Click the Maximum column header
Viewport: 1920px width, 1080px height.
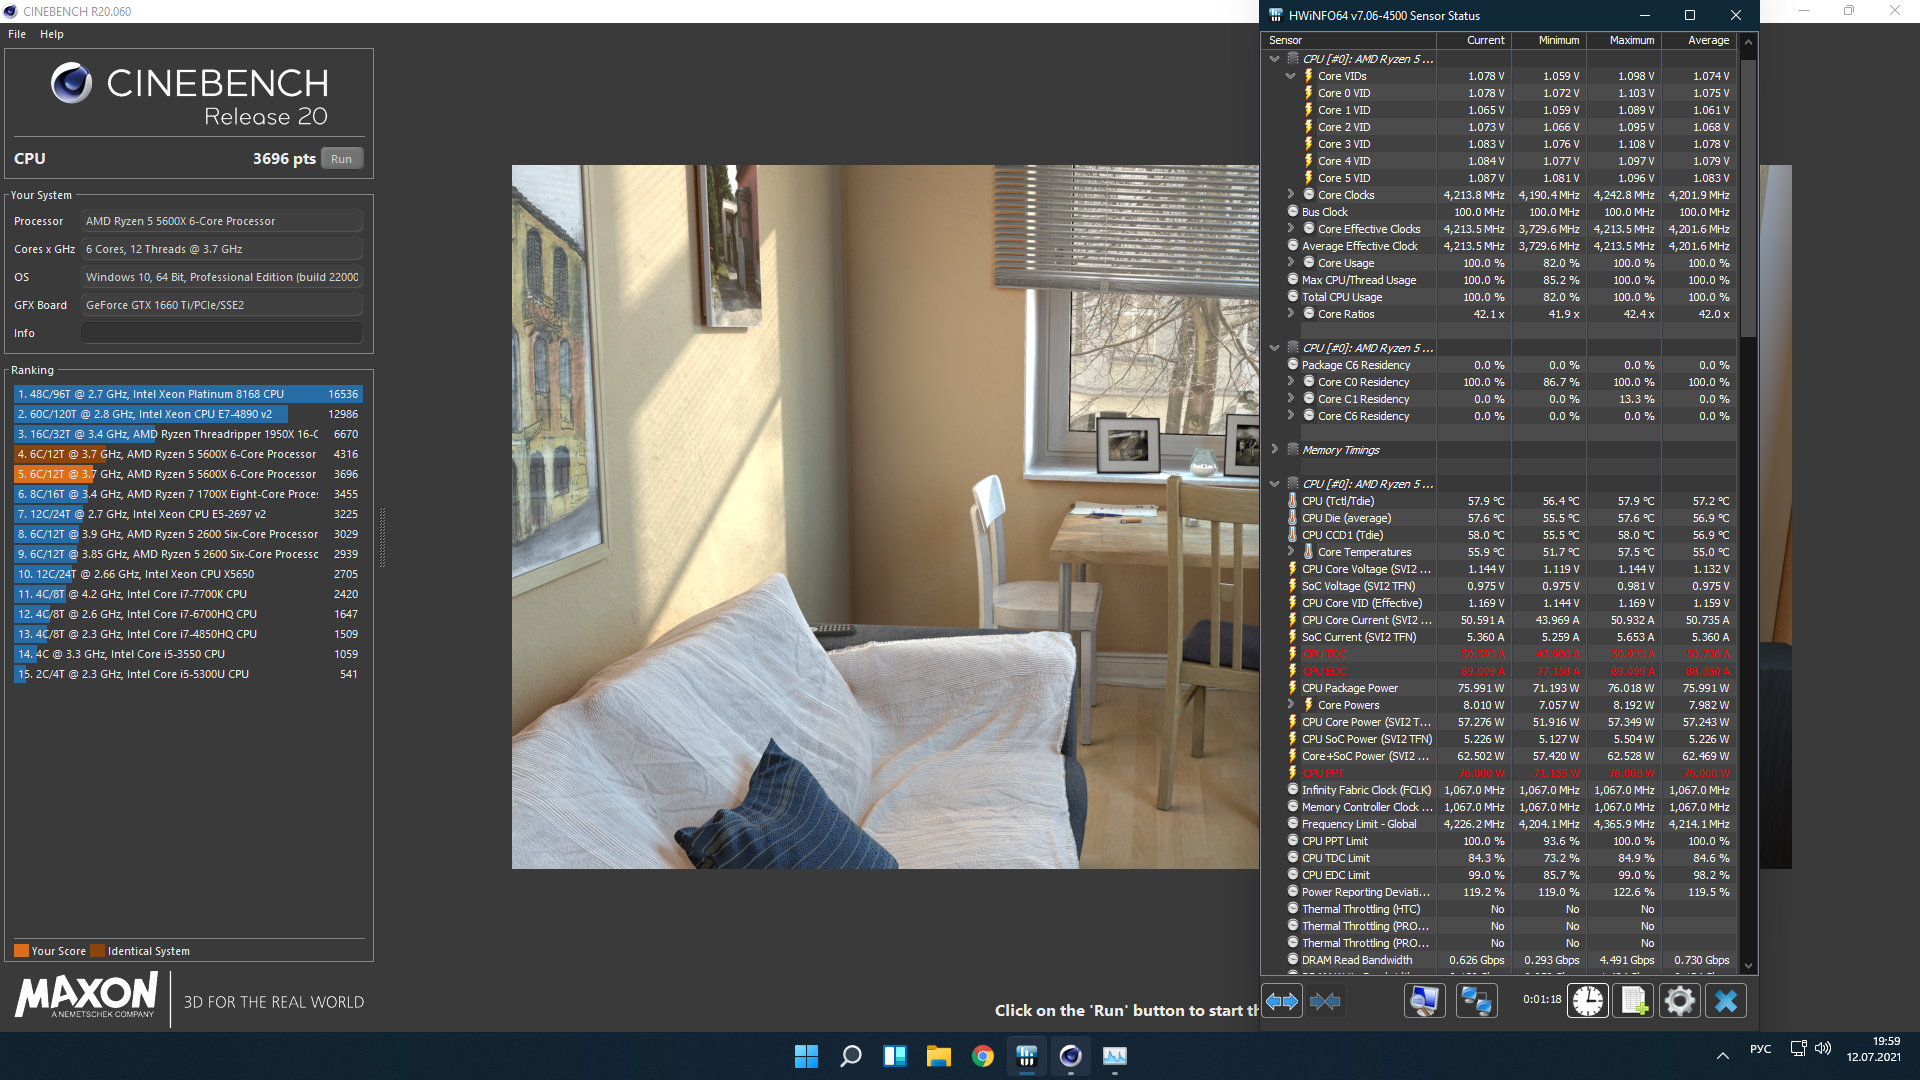coord(1631,41)
